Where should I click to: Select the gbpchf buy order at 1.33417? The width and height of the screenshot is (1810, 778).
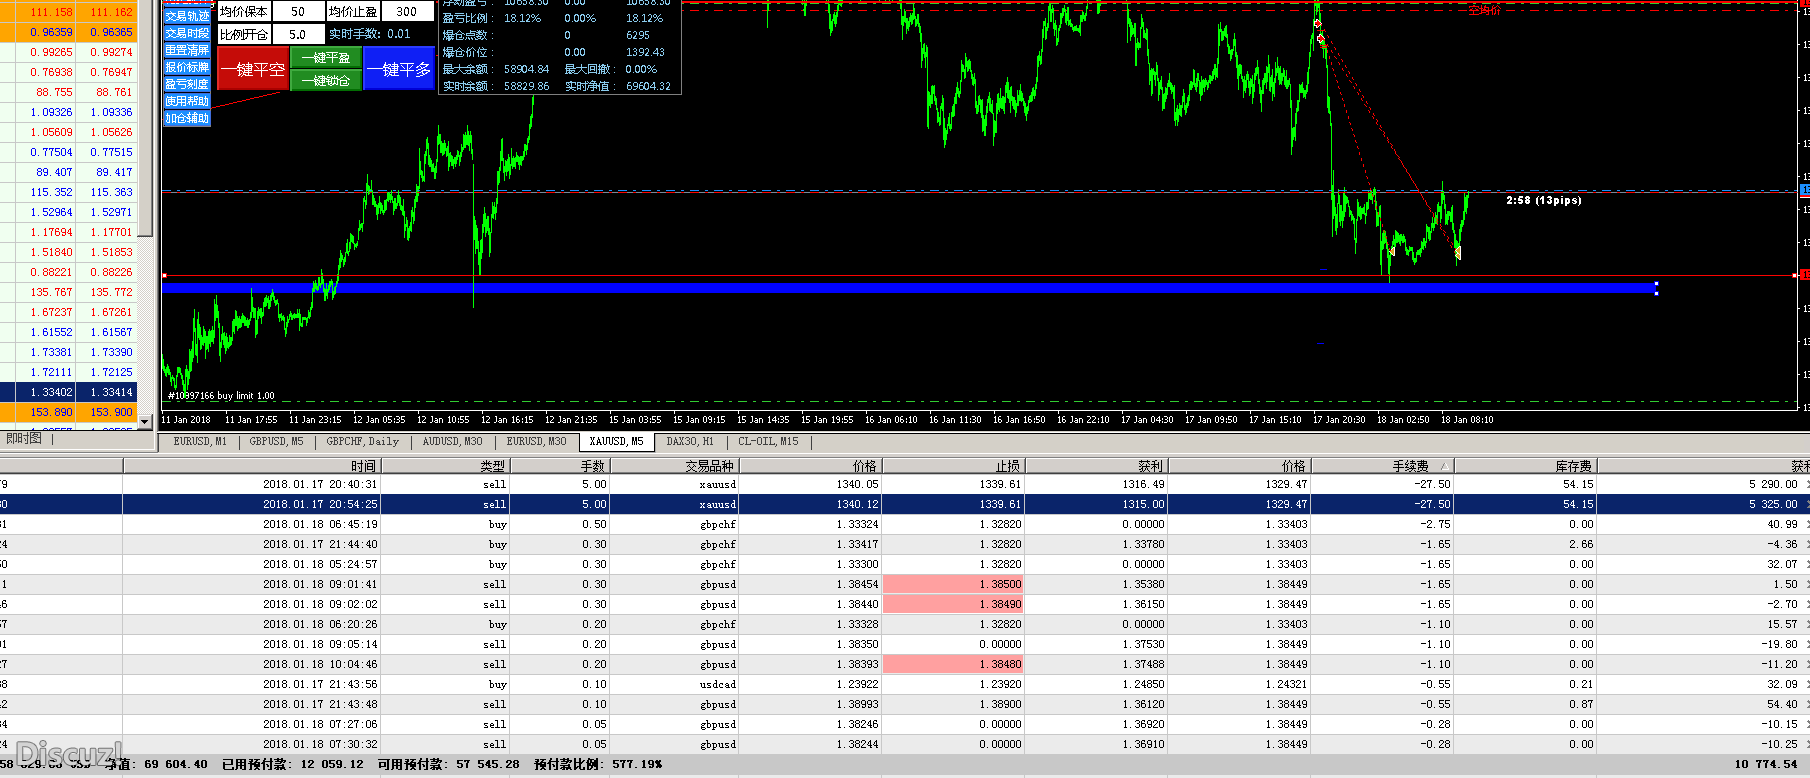(x=905, y=544)
